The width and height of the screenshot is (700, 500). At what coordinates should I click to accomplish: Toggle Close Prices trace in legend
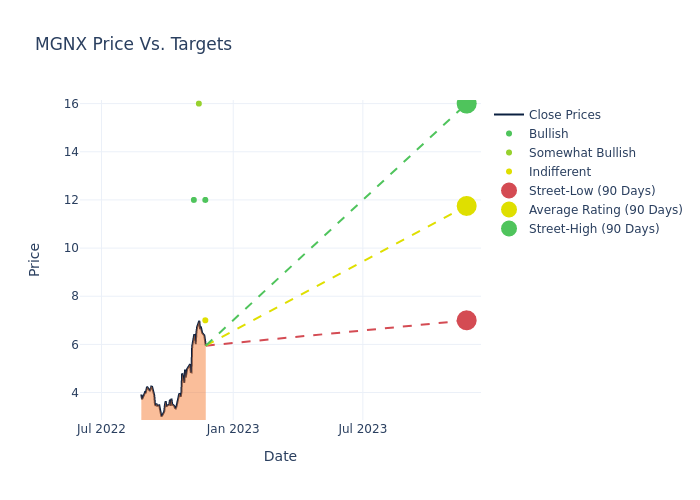point(564,115)
